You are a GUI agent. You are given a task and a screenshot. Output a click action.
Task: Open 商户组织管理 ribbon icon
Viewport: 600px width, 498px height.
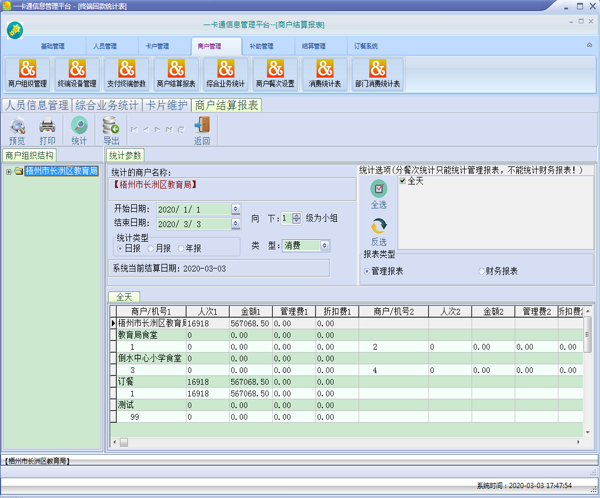27,74
